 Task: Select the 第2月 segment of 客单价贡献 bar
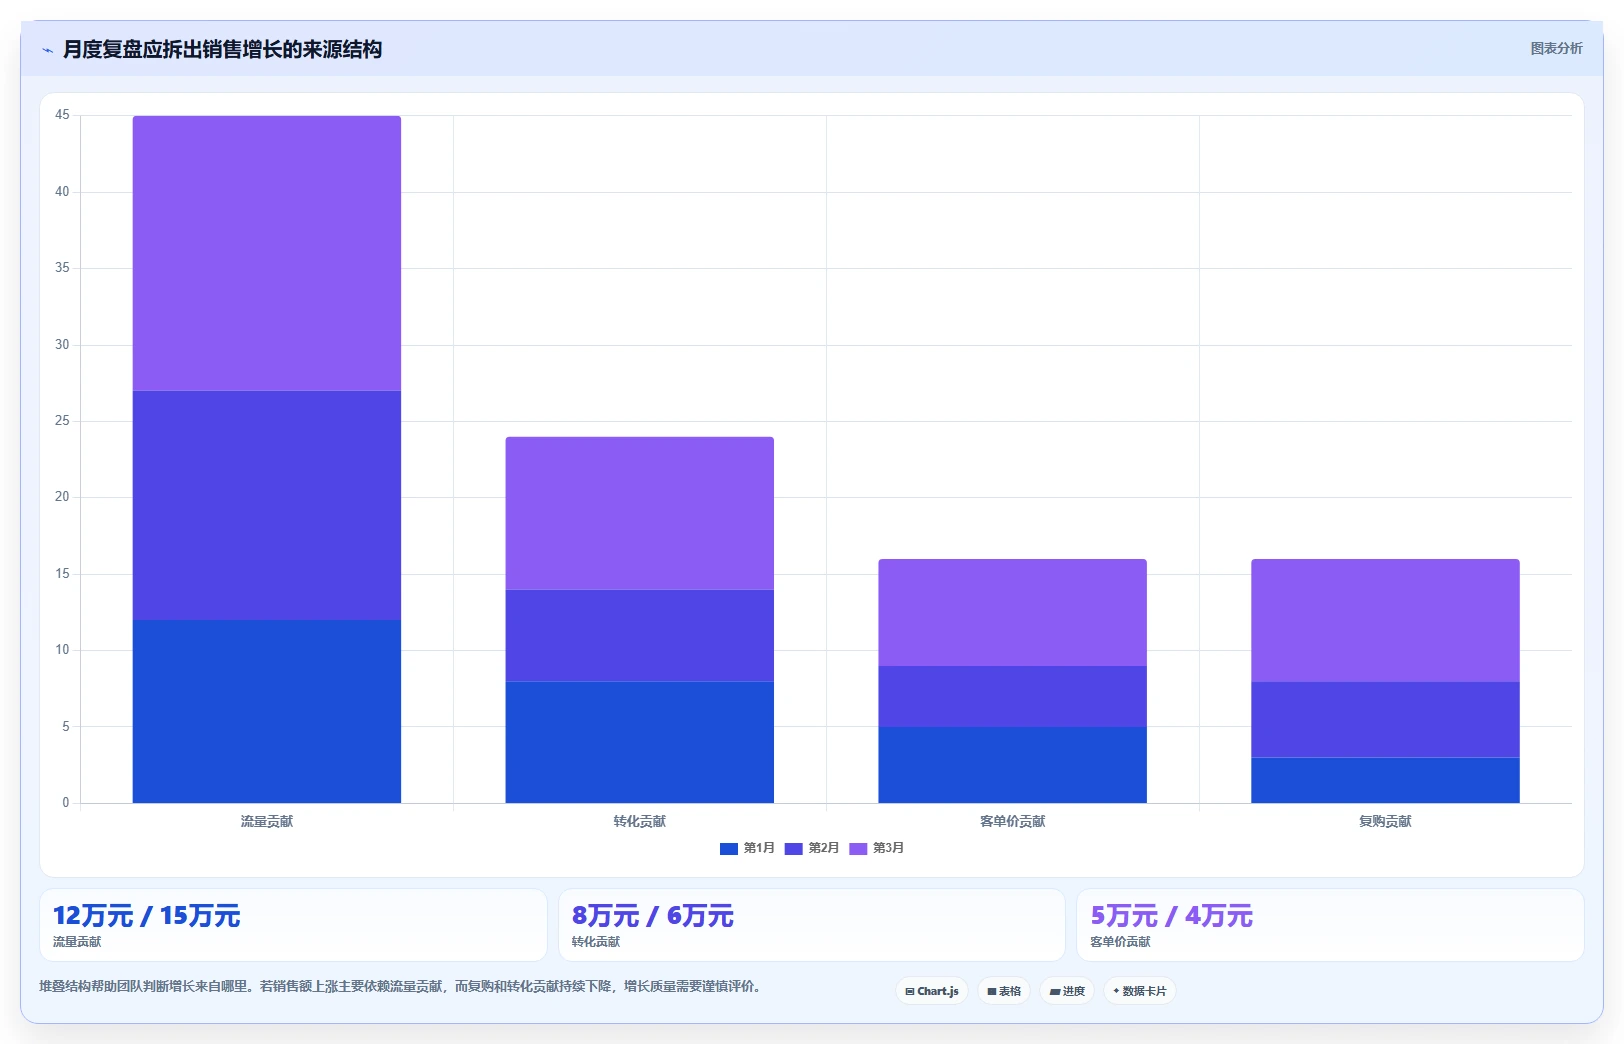coord(1013,696)
